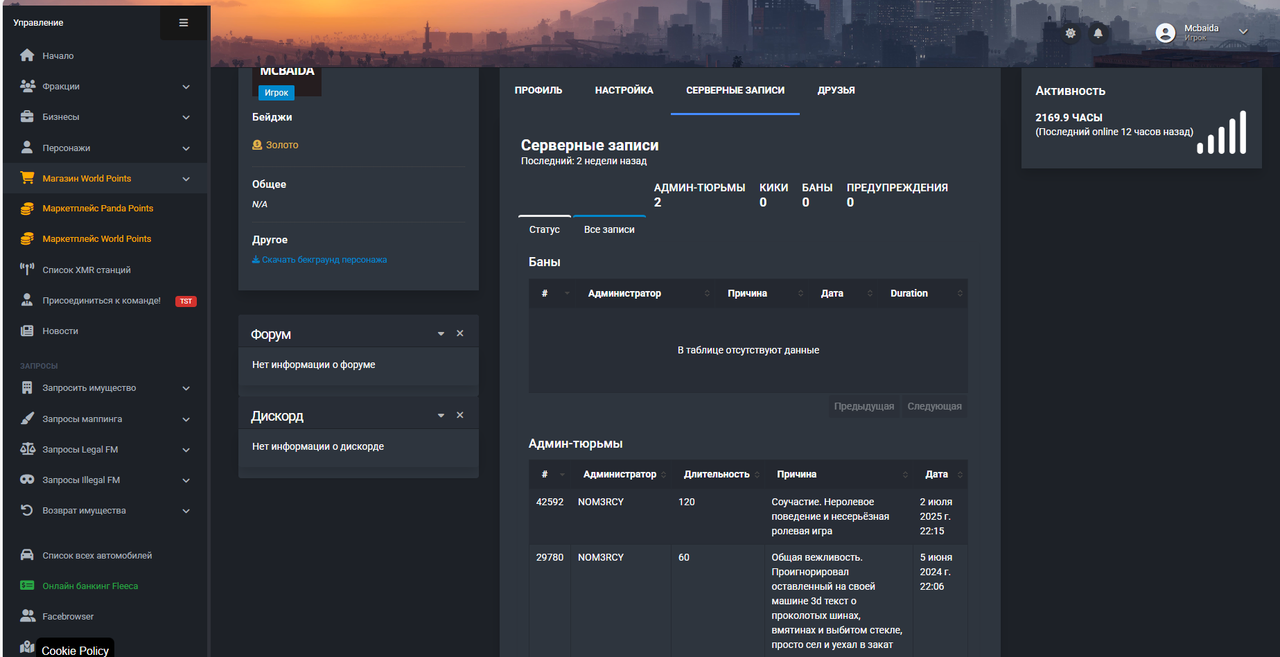1280x657 pixels.
Task: Click the Предыдущая pagination button
Action: tap(864, 406)
